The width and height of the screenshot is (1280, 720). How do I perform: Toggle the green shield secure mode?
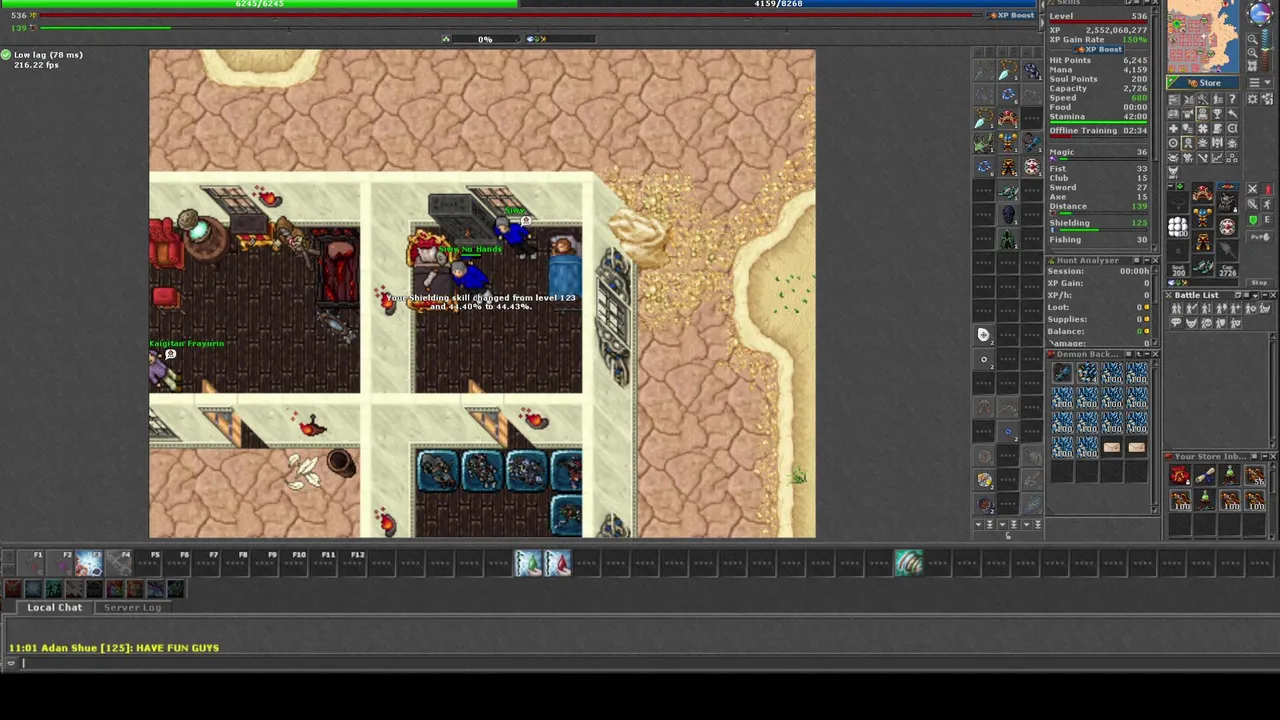[x=1253, y=220]
